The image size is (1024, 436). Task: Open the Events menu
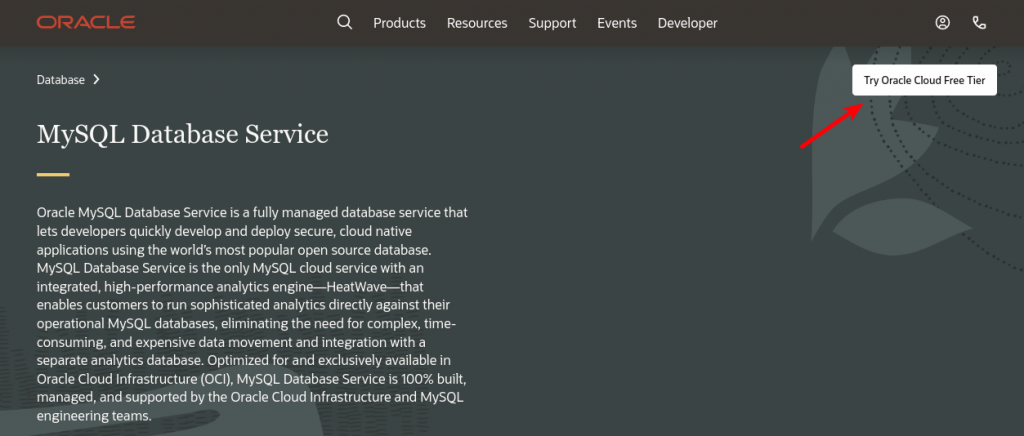(x=617, y=23)
